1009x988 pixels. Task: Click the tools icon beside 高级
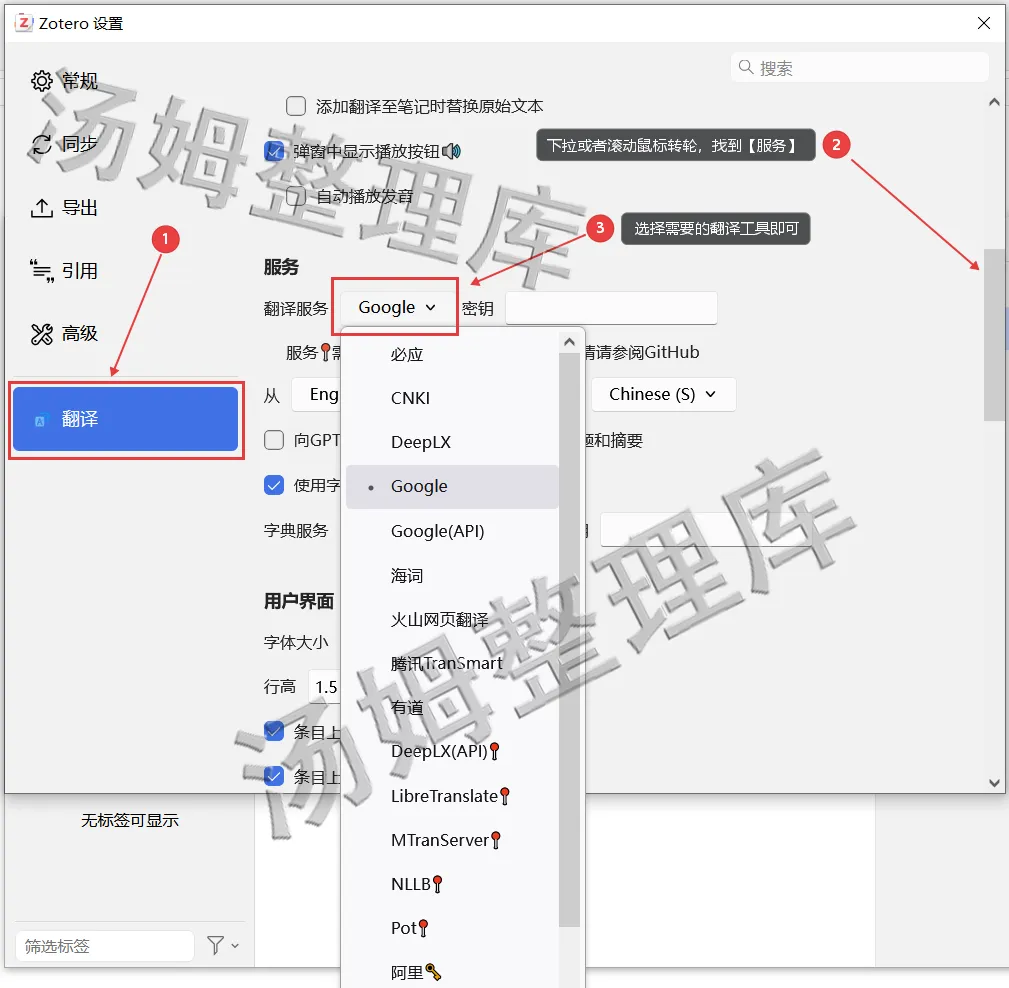(x=42, y=333)
